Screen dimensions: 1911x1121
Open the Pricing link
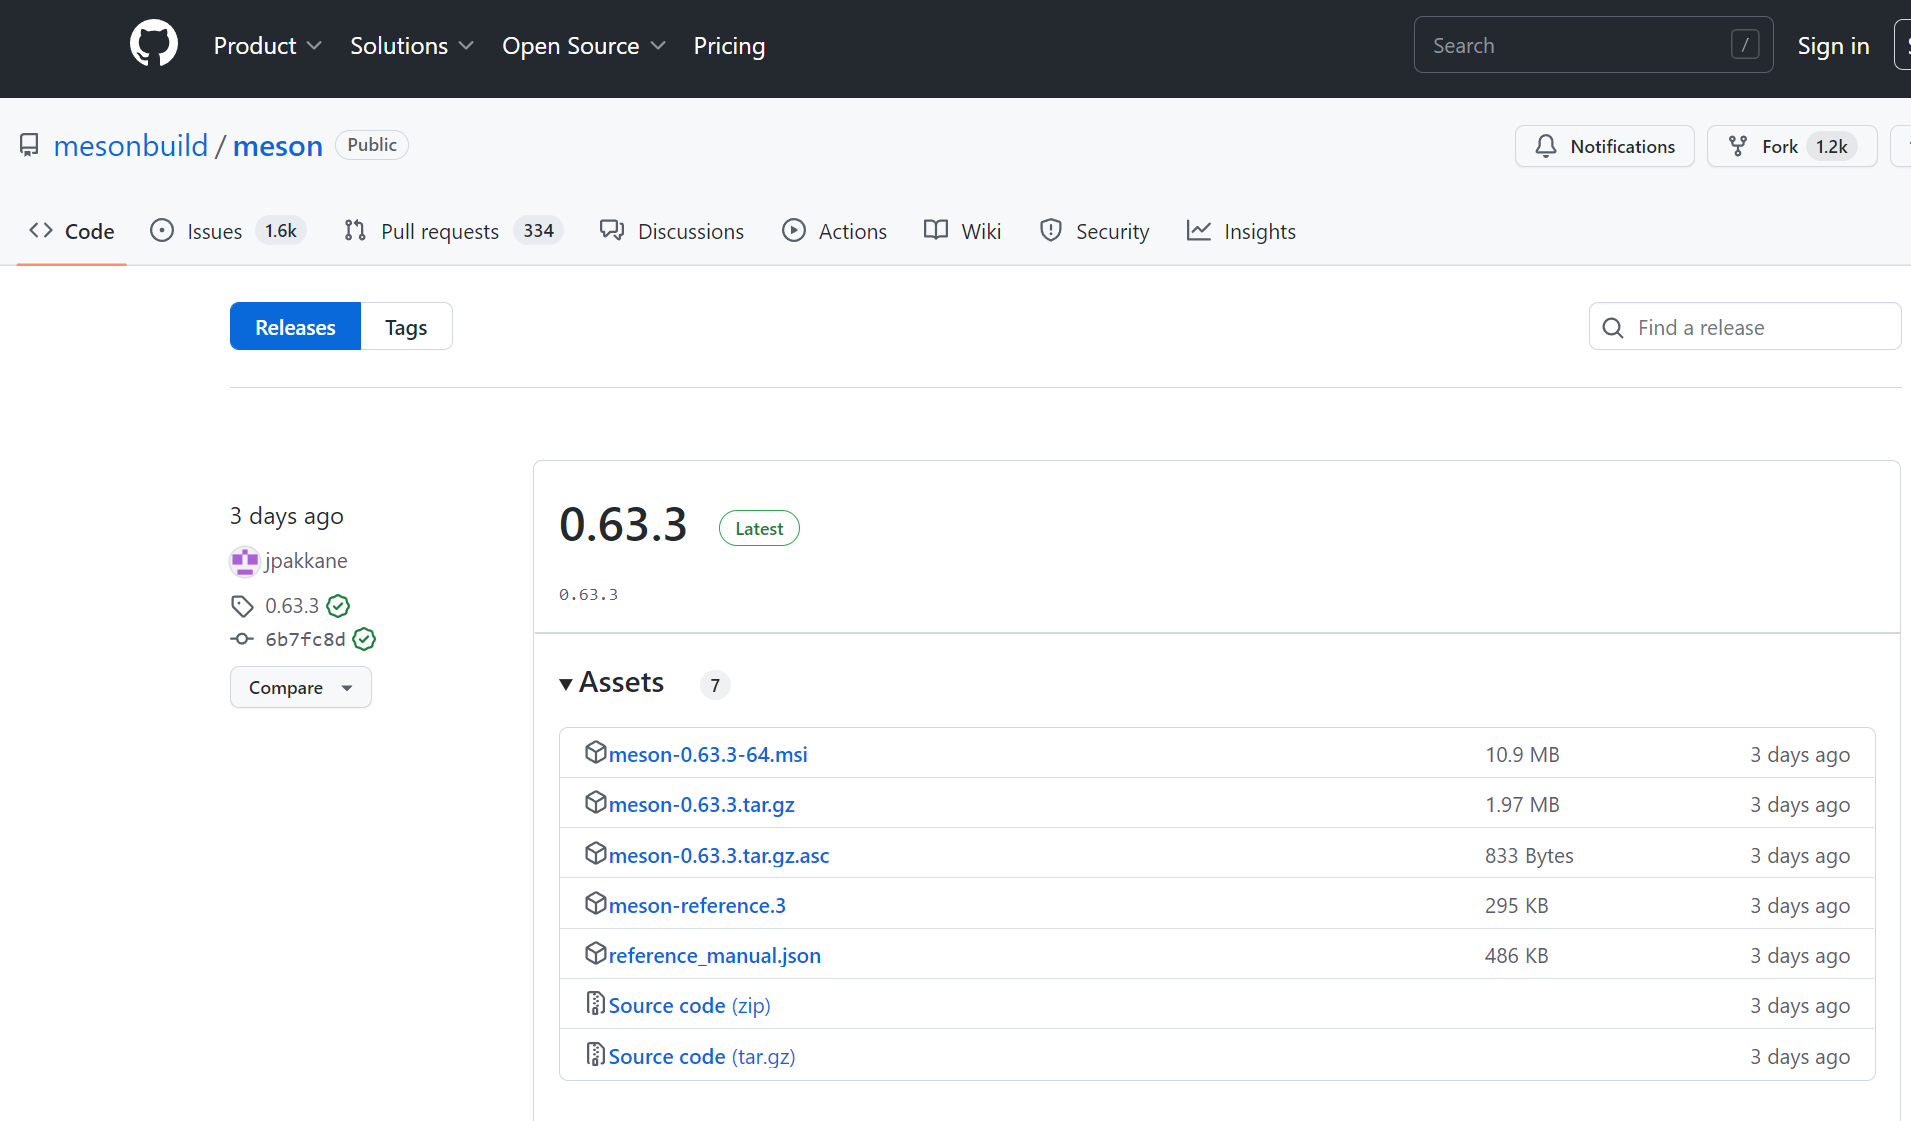point(729,46)
